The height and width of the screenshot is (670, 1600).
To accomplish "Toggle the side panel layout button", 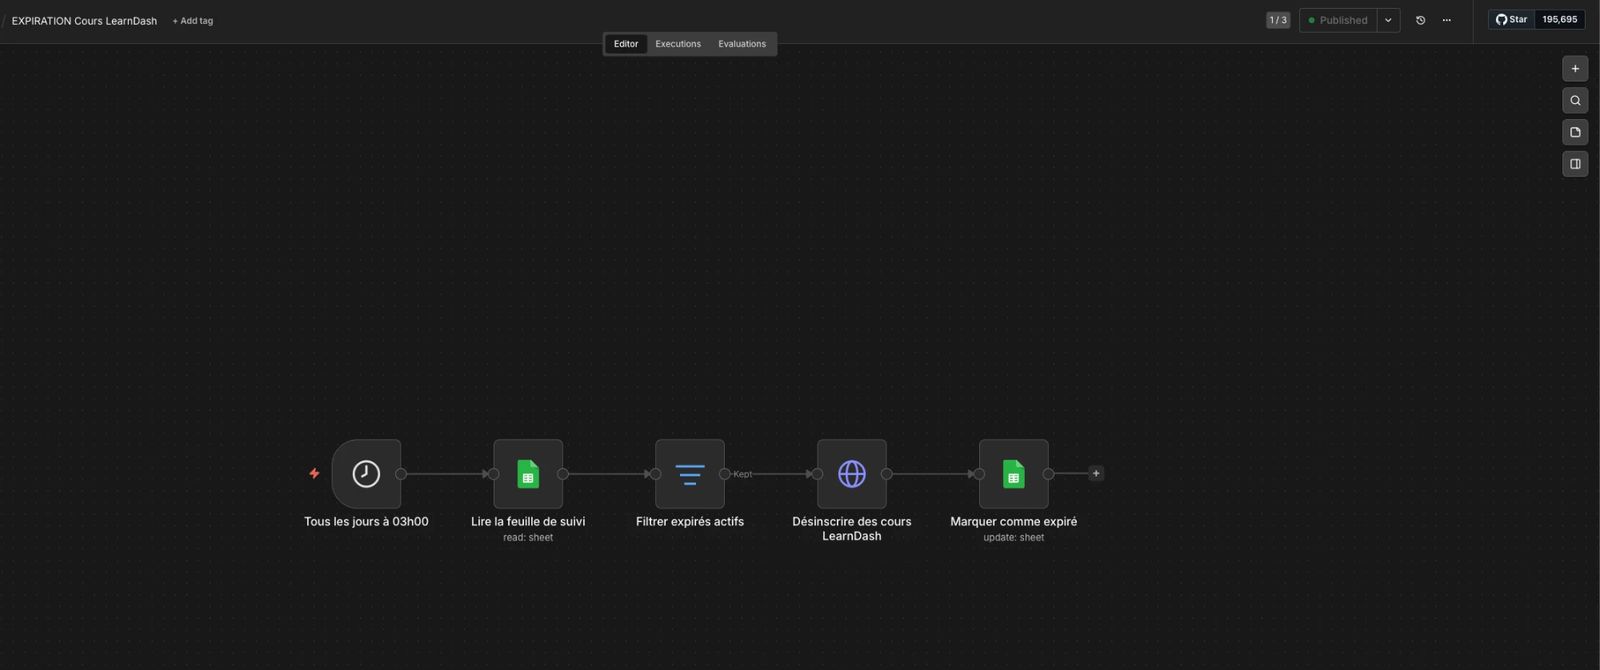I will tap(1575, 164).
